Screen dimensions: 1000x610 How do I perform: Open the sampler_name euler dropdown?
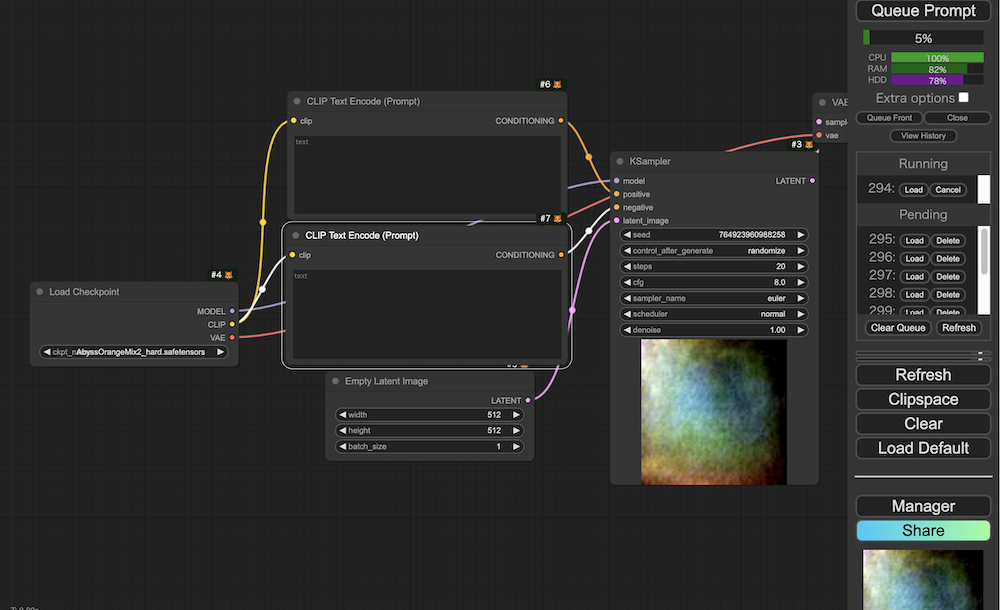pos(714,298)
